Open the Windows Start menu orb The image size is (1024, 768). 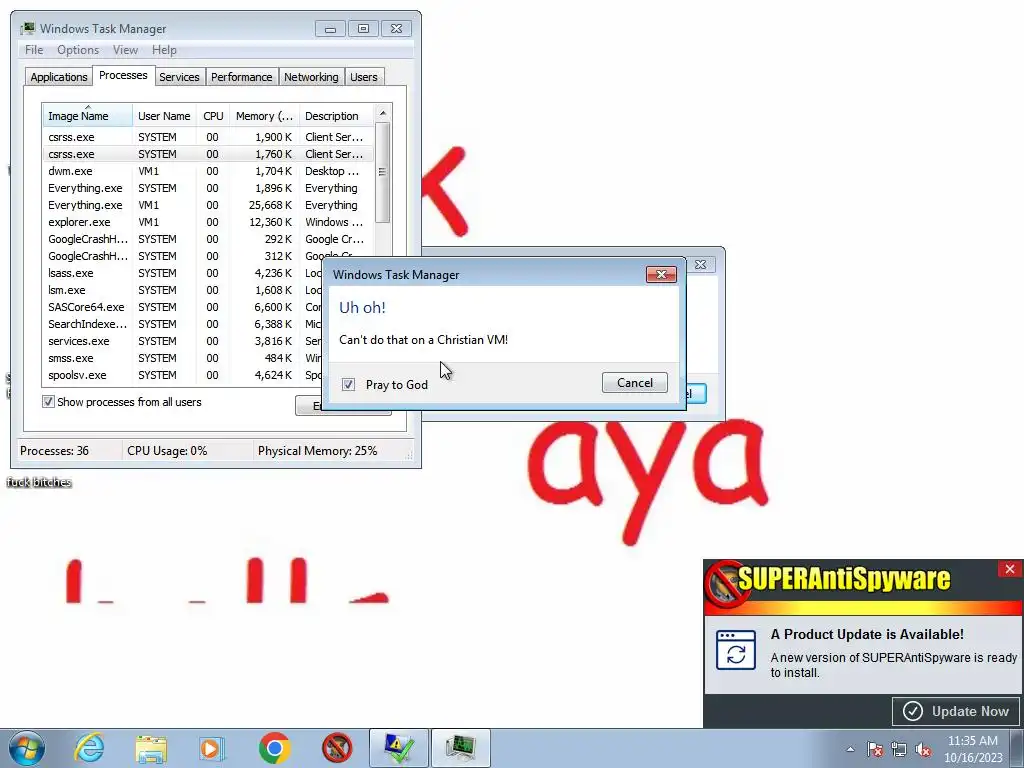[26, 748]
